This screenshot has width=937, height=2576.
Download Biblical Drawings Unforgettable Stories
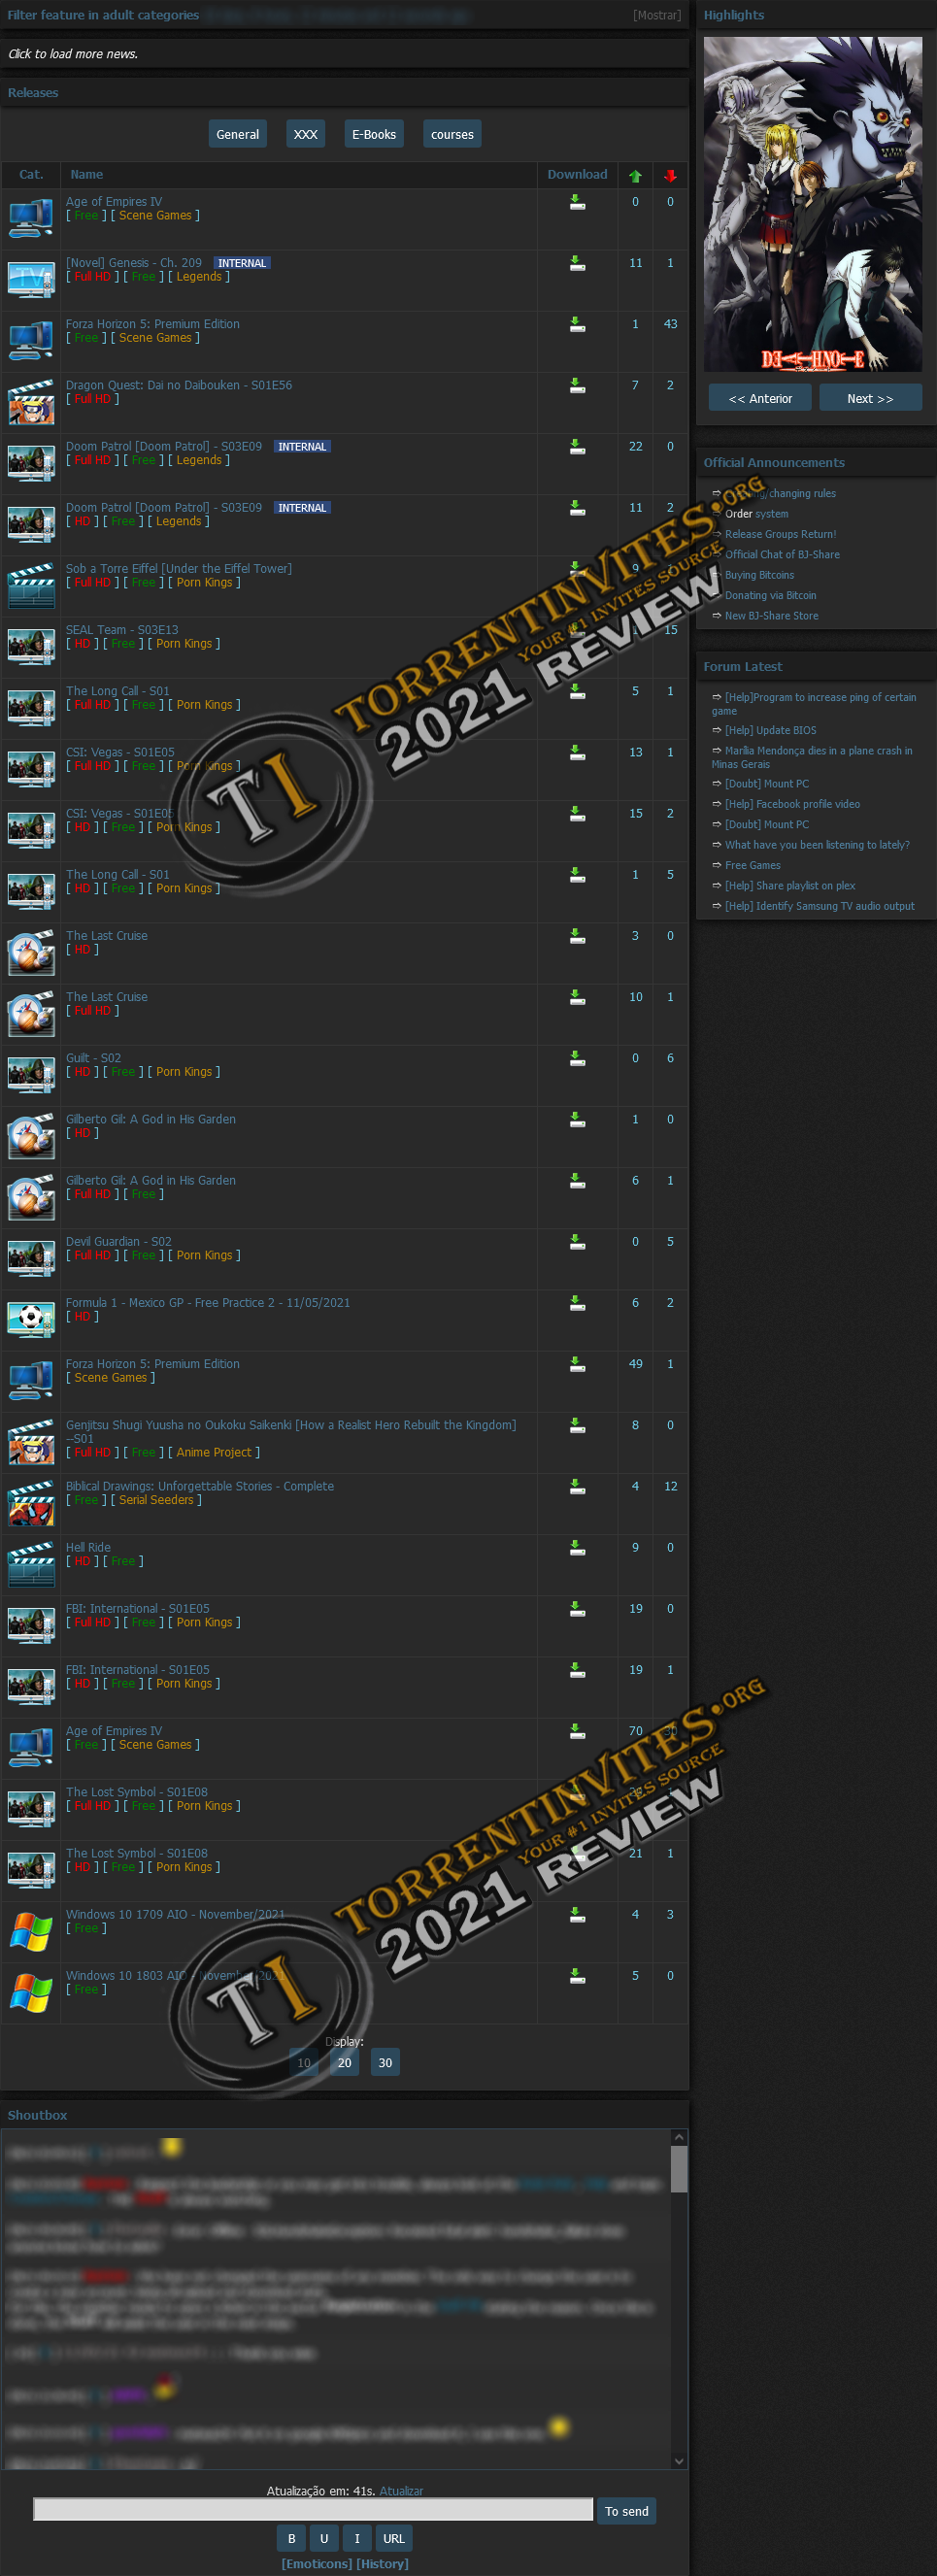(x=577, y=1486)
